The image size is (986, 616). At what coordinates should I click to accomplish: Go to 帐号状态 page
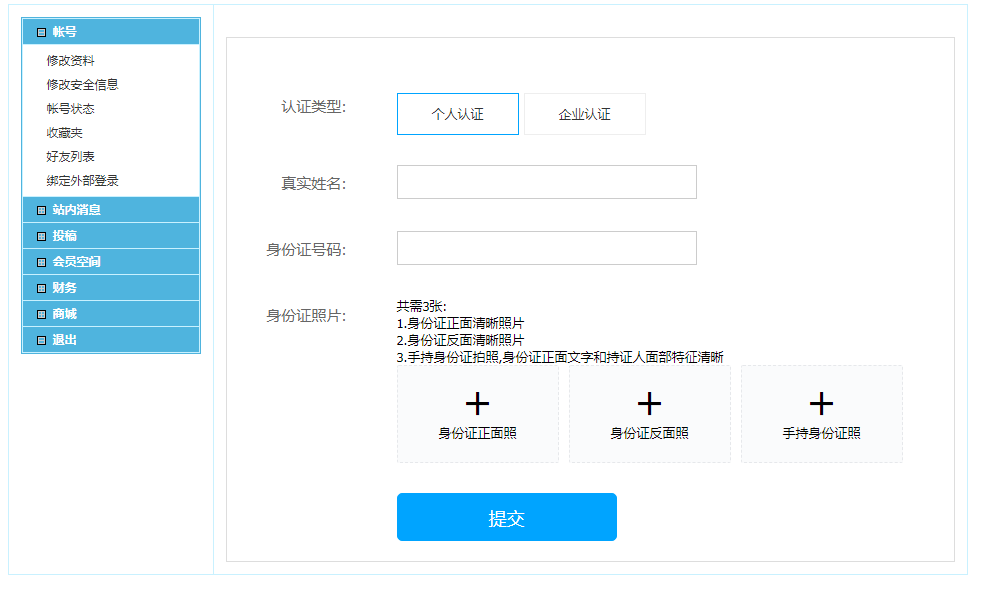[x=71, y=109]
